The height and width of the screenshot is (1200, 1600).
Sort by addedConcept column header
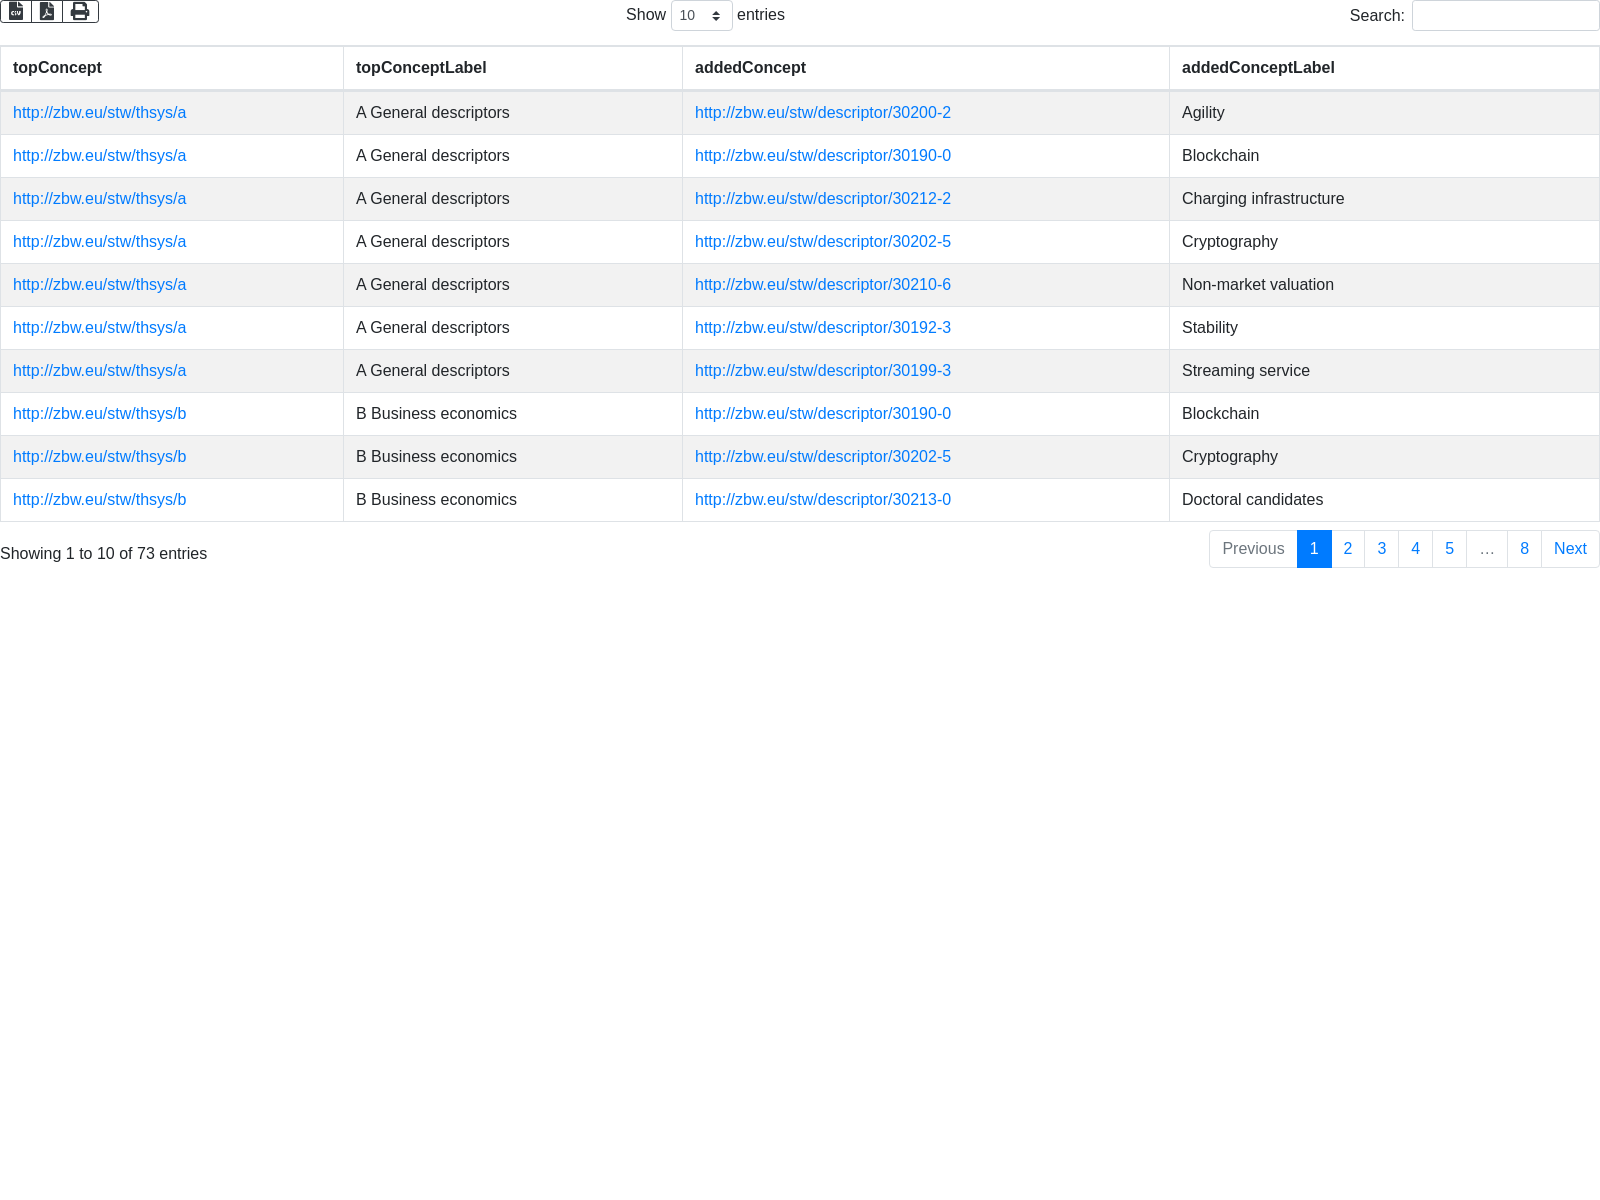click(x=750, y=68)
